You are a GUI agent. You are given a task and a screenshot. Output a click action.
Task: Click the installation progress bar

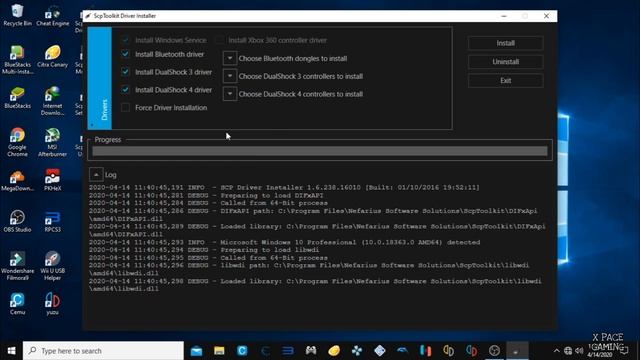point(320,151)
